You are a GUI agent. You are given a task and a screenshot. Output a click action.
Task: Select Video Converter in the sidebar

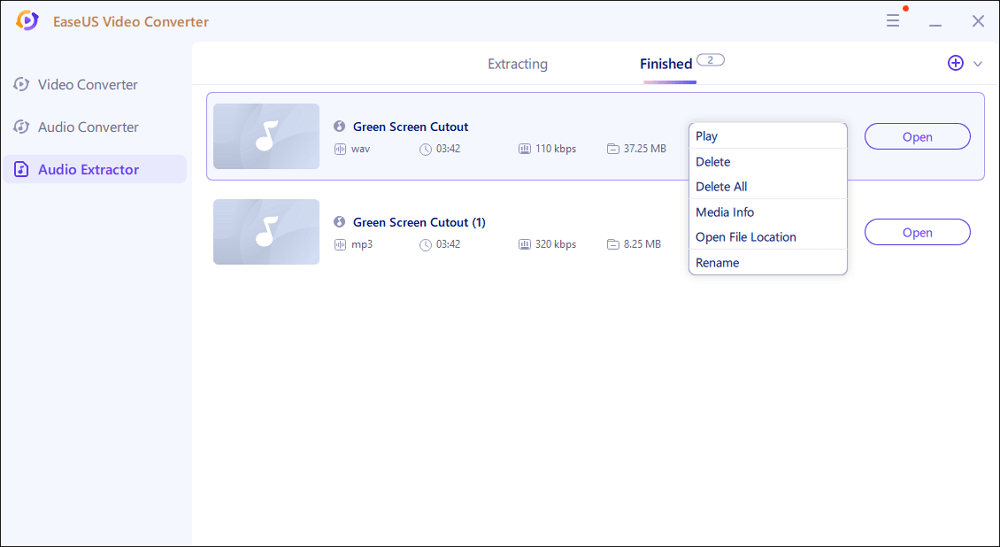88,85
